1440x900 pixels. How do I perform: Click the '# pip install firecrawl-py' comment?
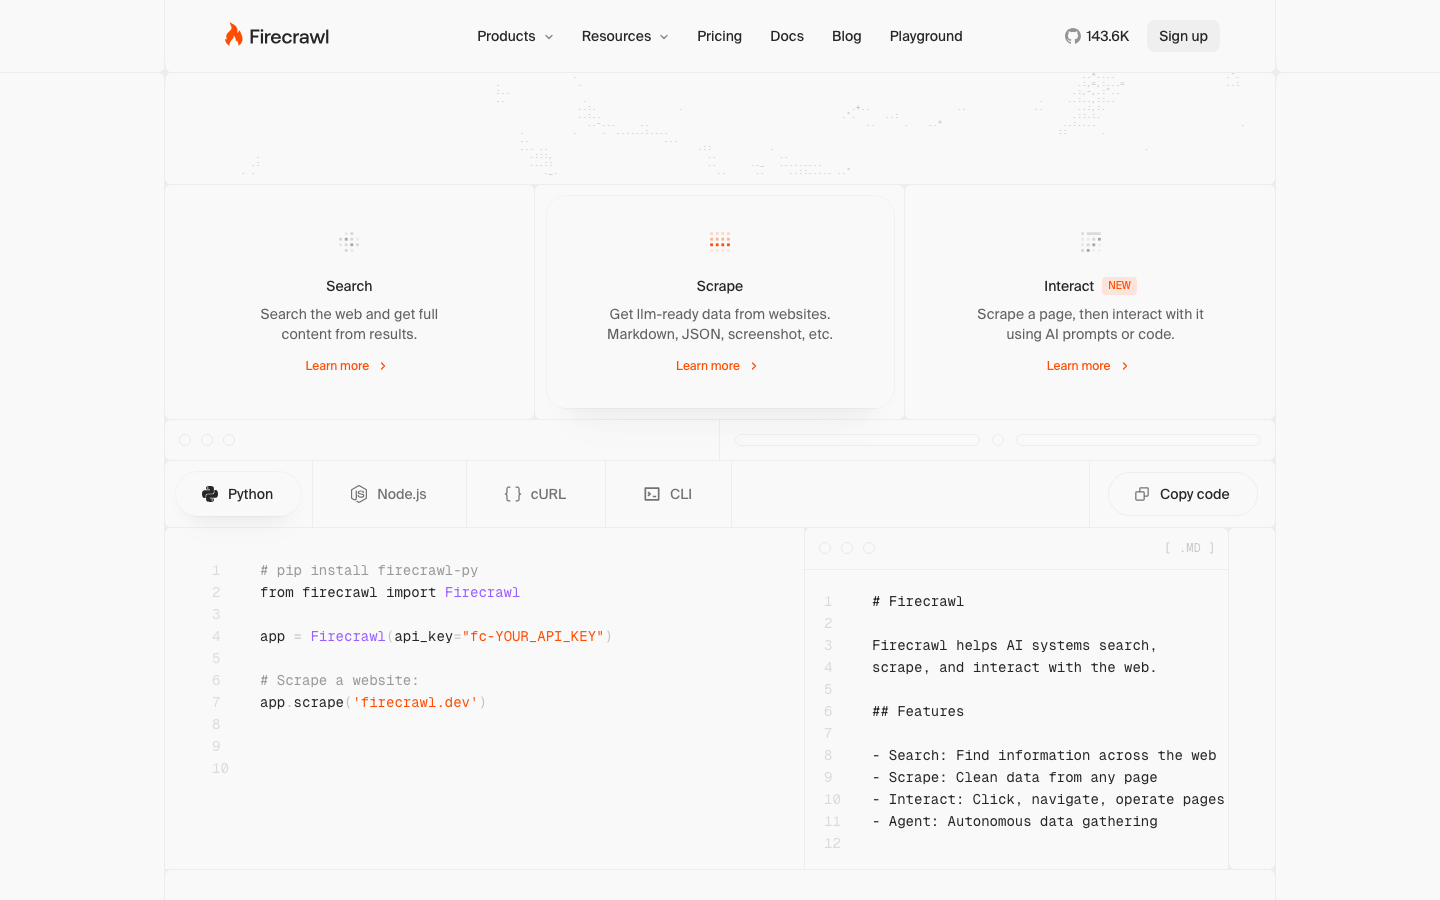pyautogui.click(x=369, y=571)
